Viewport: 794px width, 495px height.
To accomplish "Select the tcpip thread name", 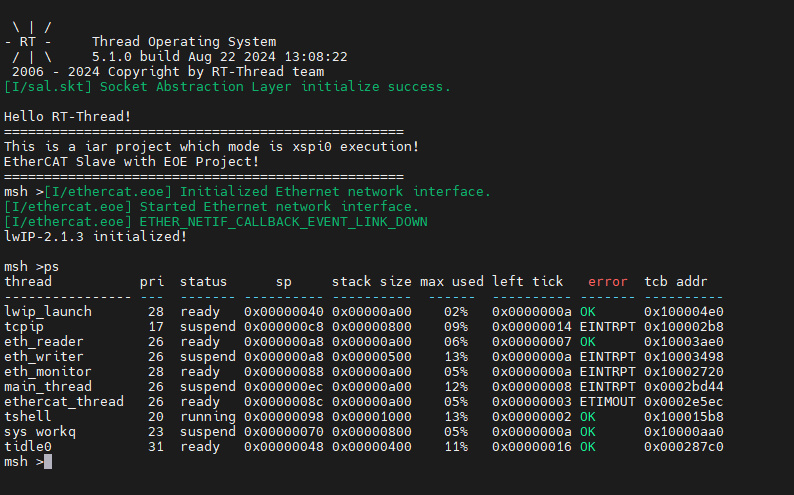I will point(24,327).
